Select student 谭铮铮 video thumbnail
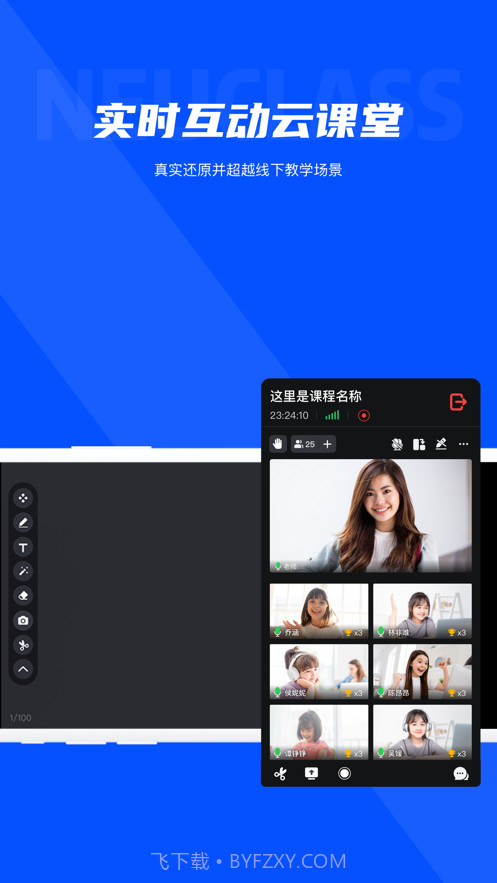The width and height of the screenshot is (497, 883). (x=319, y=732)
